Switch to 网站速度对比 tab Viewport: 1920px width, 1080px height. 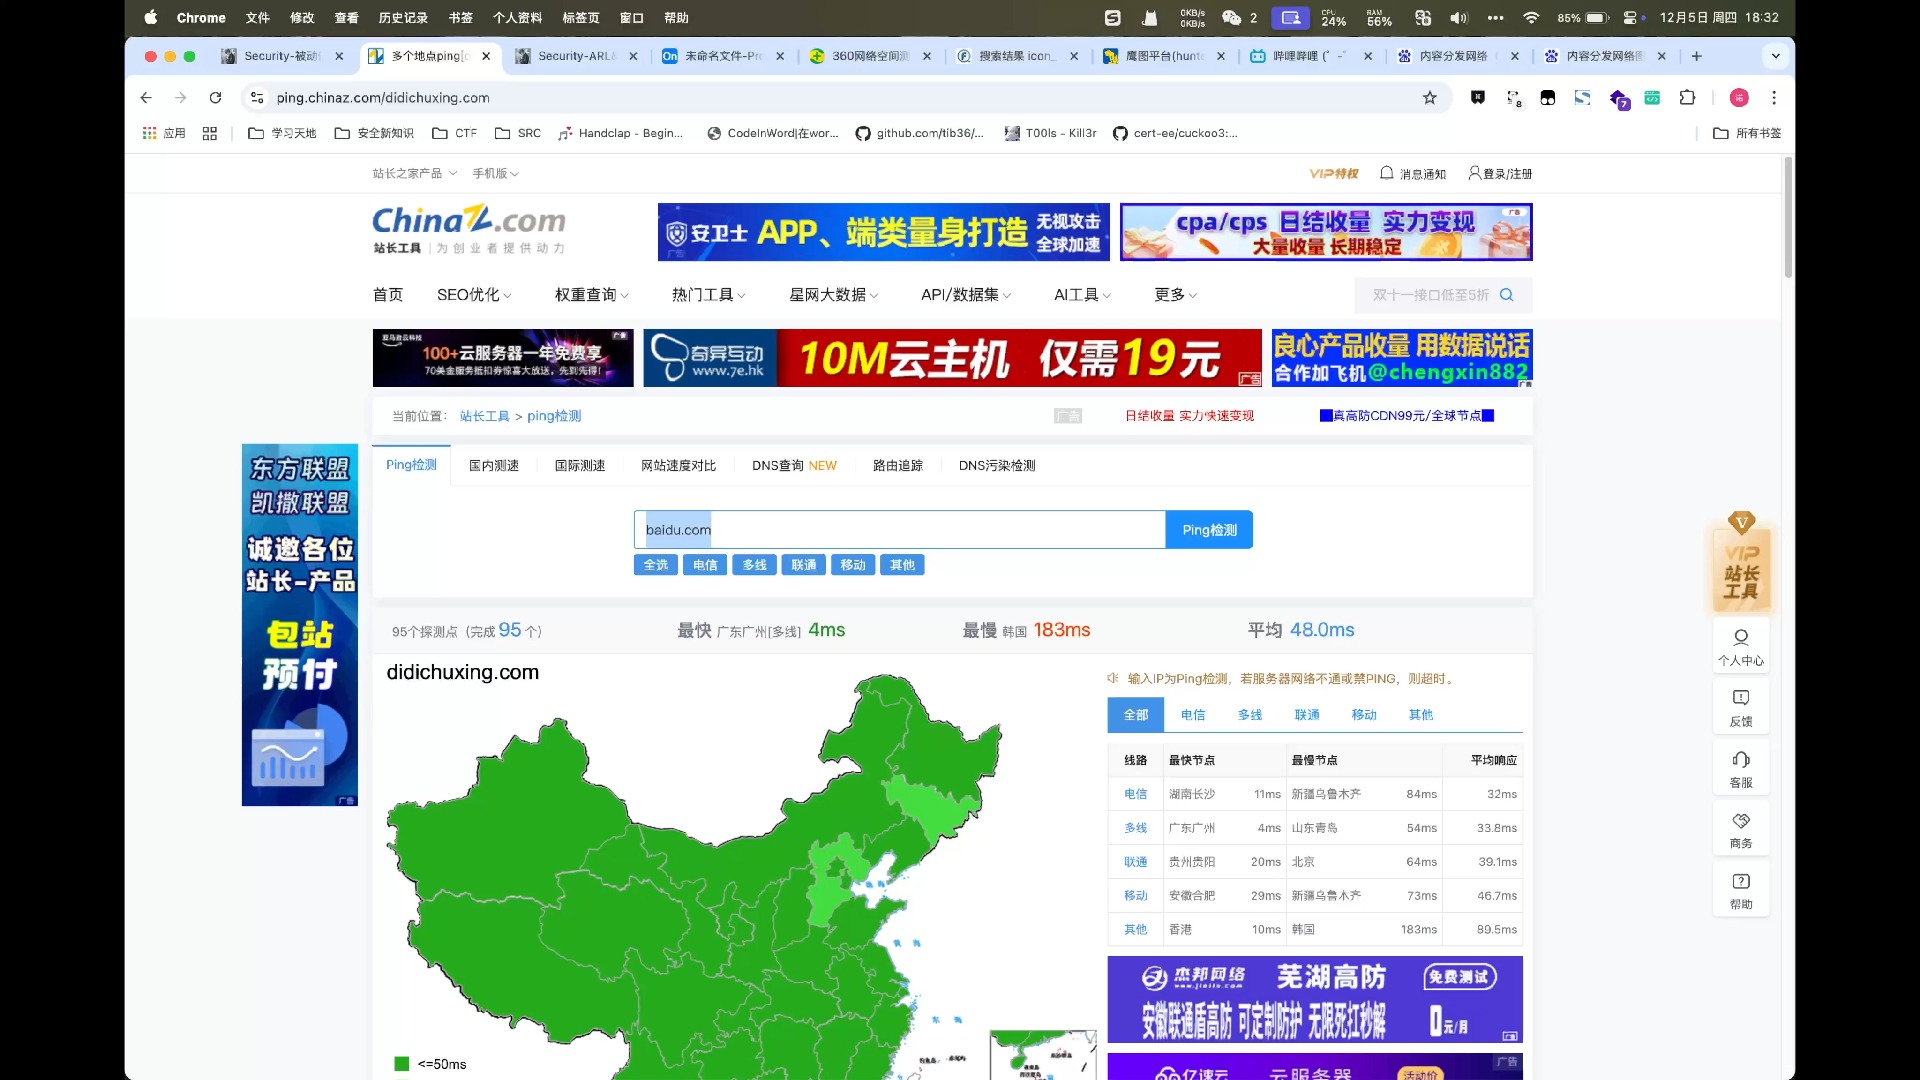[x=678, y=465]
